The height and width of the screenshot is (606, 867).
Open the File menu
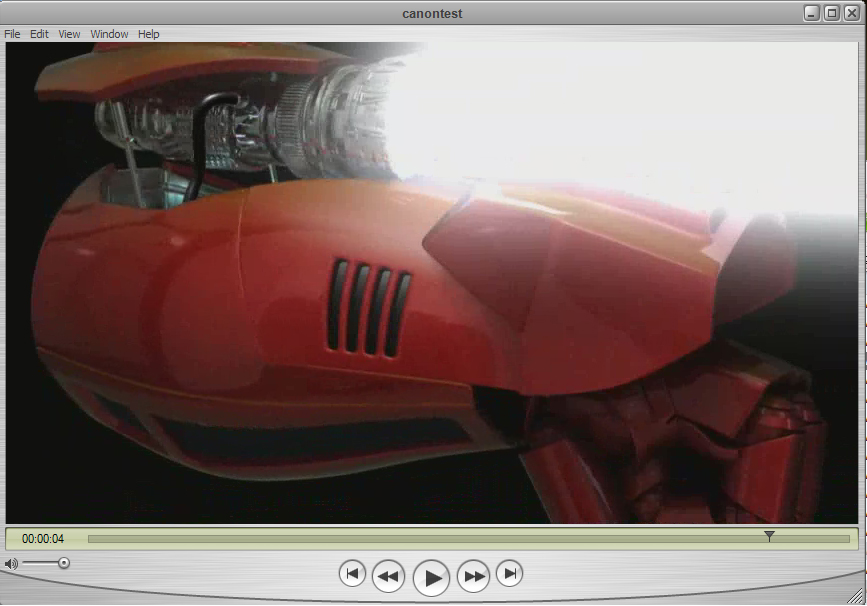click(x=12, y=34)
